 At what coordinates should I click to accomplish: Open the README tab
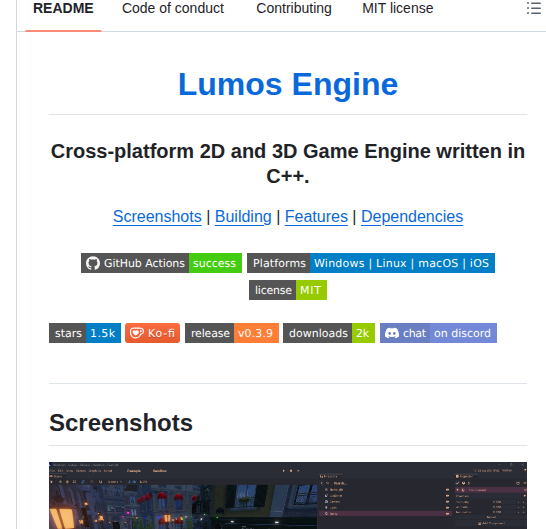[x=63, y=8]
